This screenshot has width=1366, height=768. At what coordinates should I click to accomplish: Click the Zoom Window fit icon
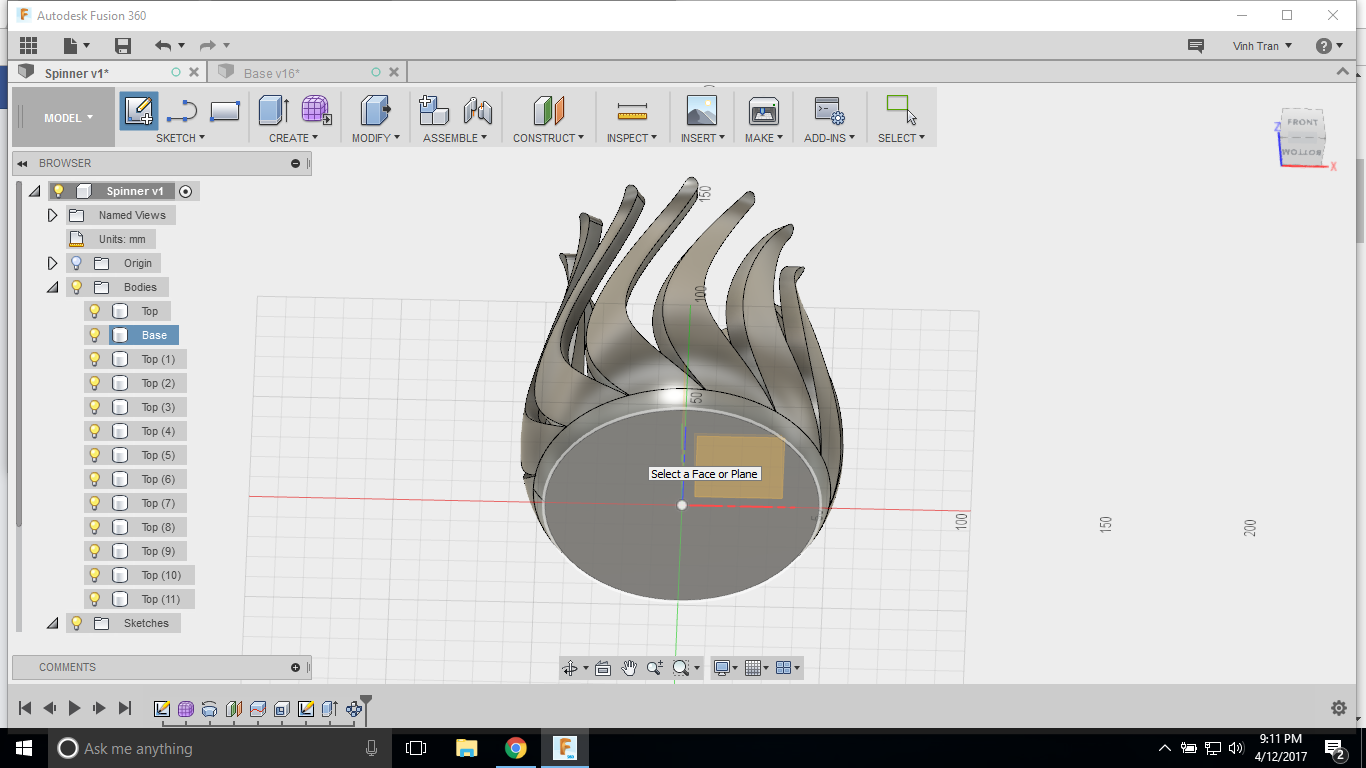(x=680, y=668)
